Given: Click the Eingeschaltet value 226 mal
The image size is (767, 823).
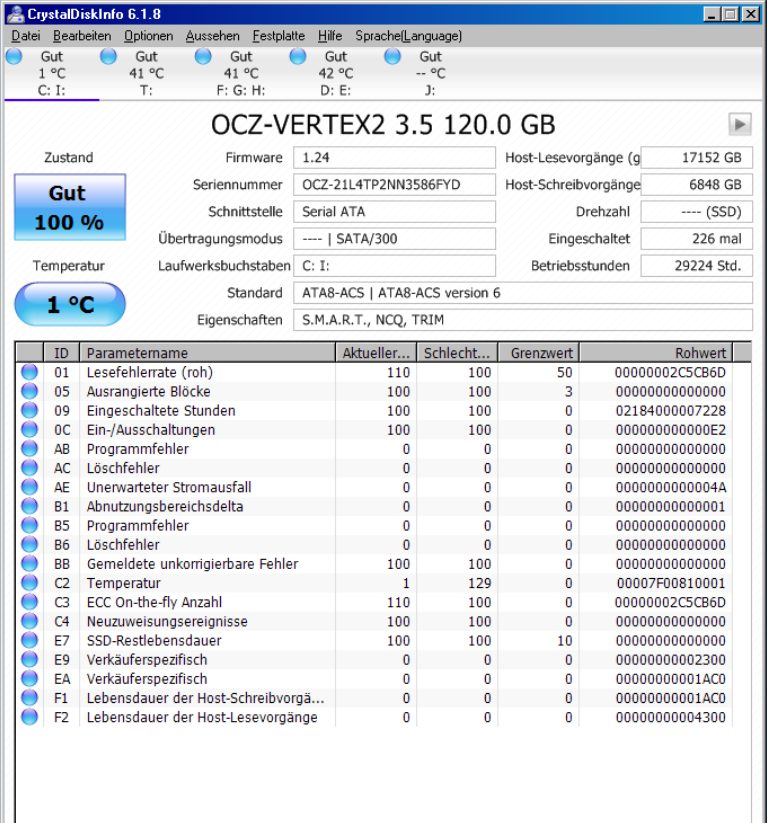Looking at the screenshot, I should pos(697,239).
